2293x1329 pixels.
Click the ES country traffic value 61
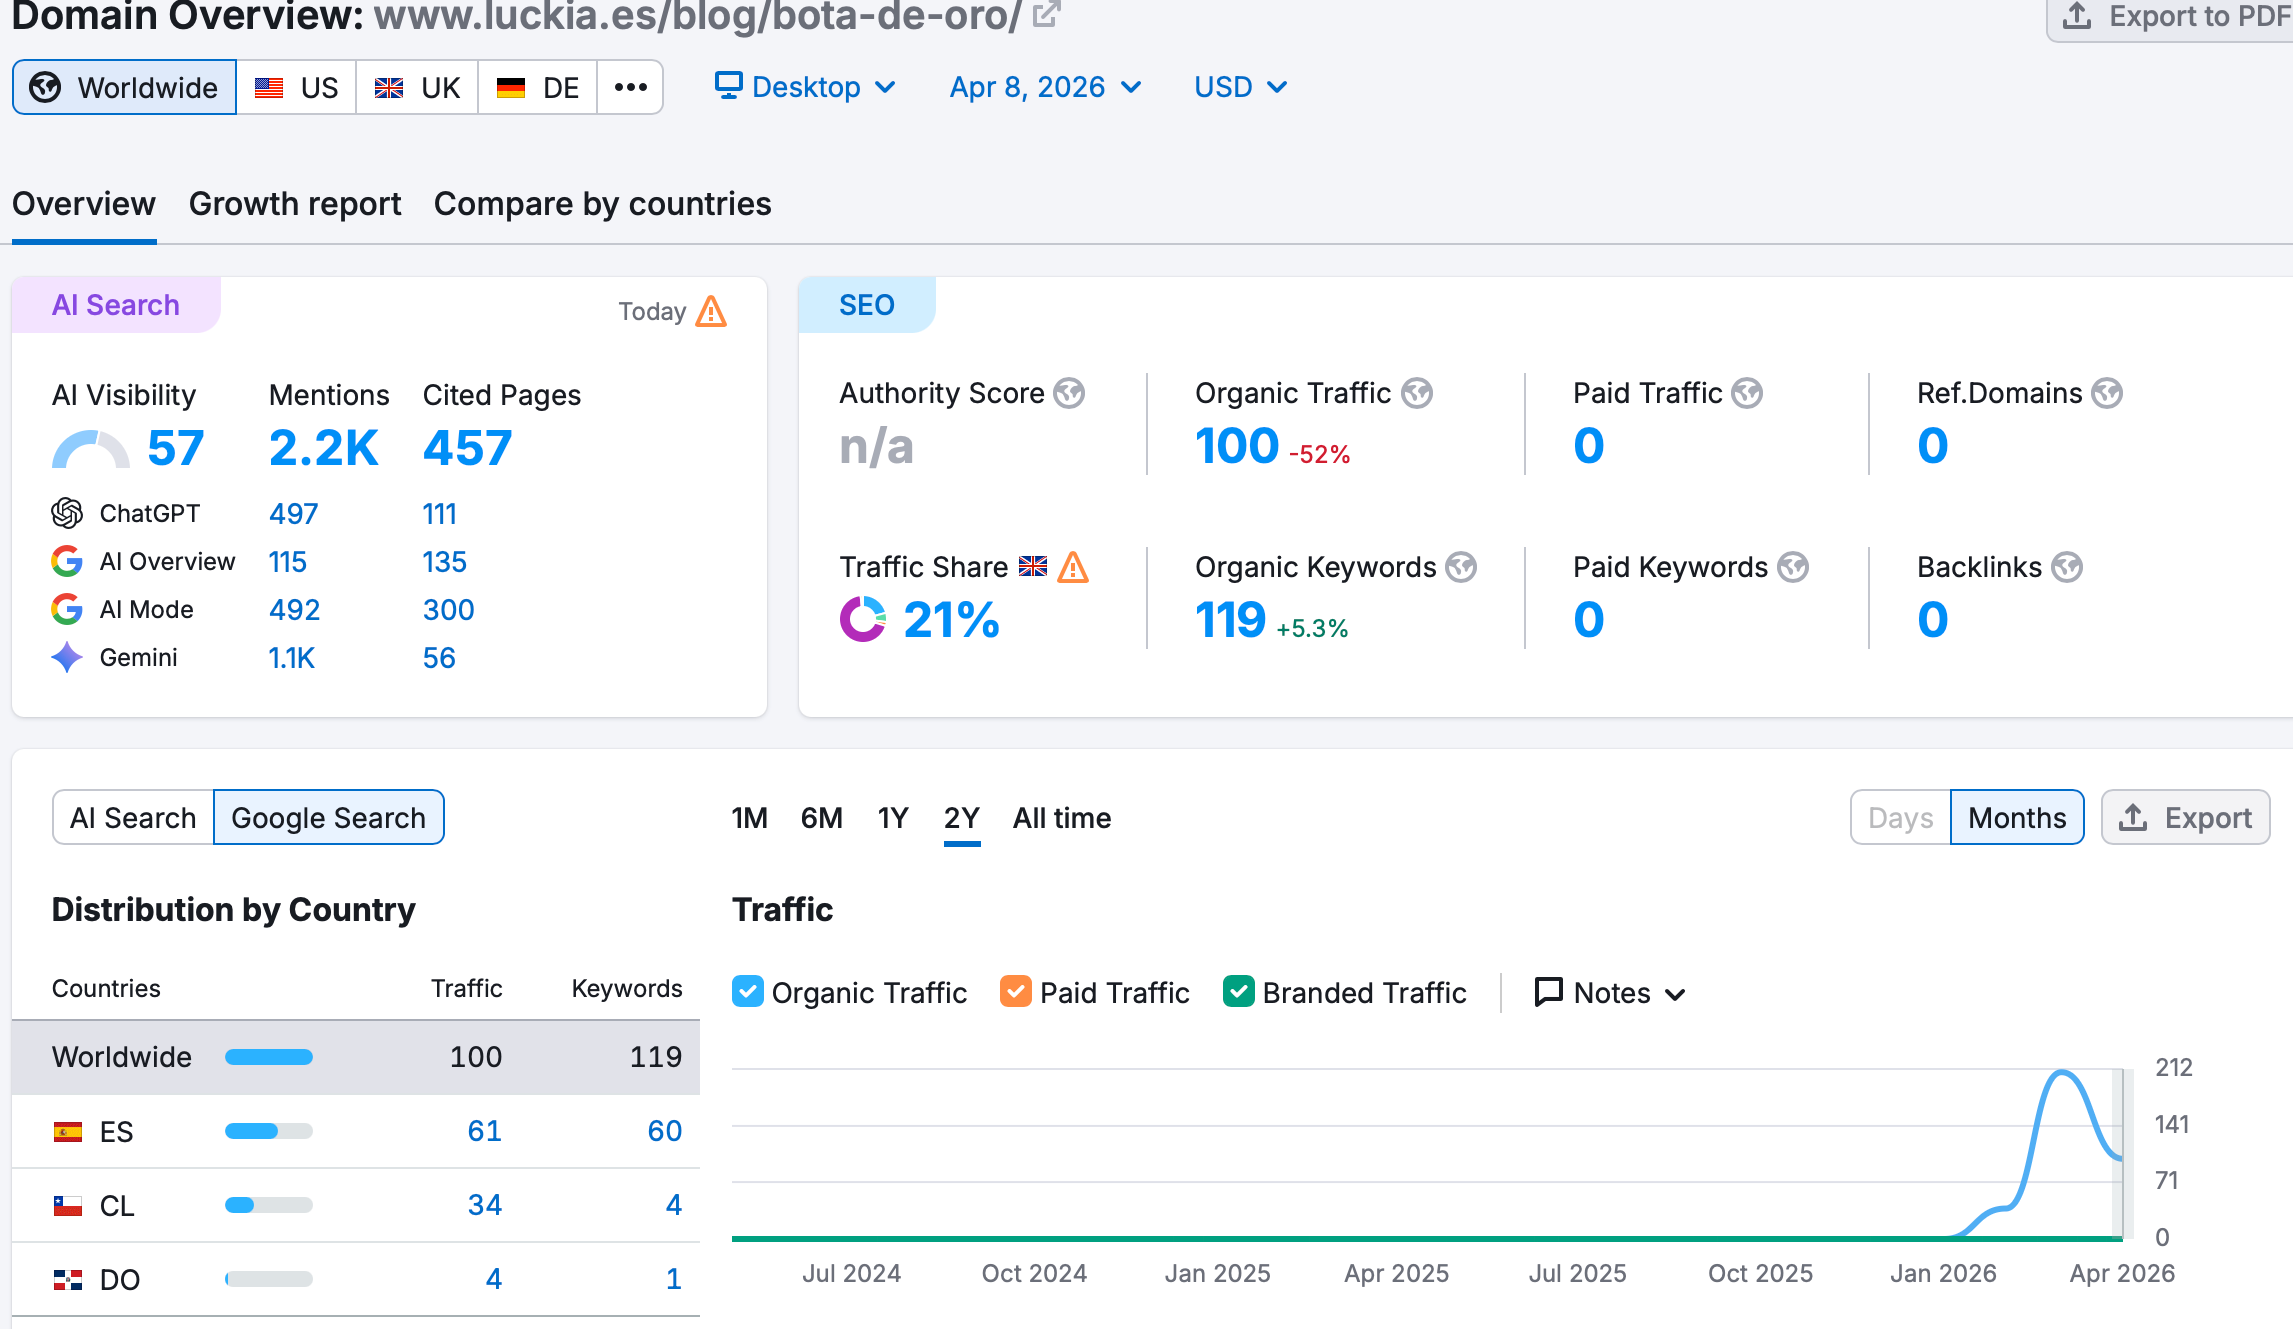click(484, 1131)
